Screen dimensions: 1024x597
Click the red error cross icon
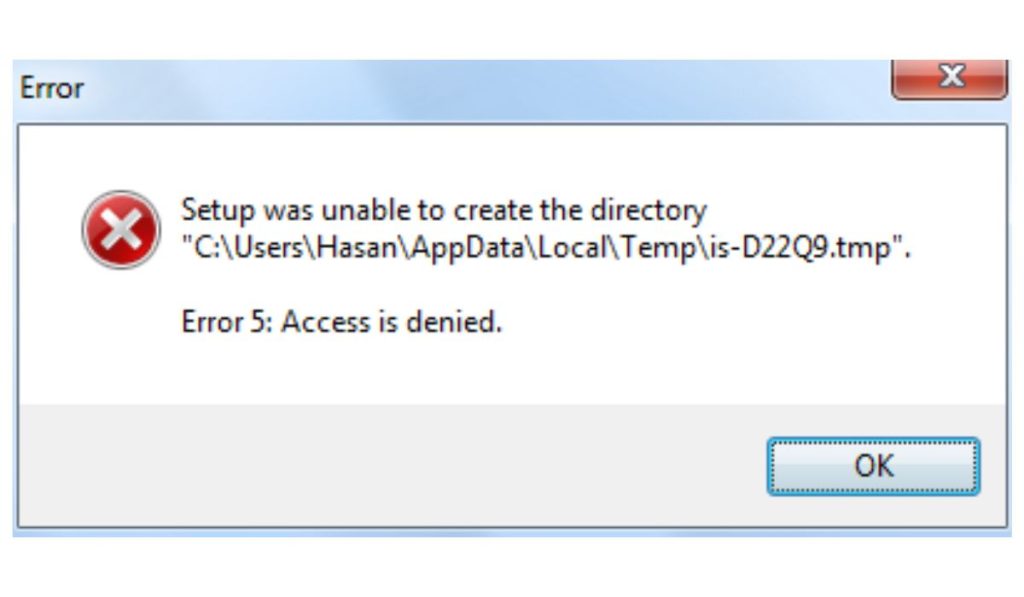(x=121, y=230)
